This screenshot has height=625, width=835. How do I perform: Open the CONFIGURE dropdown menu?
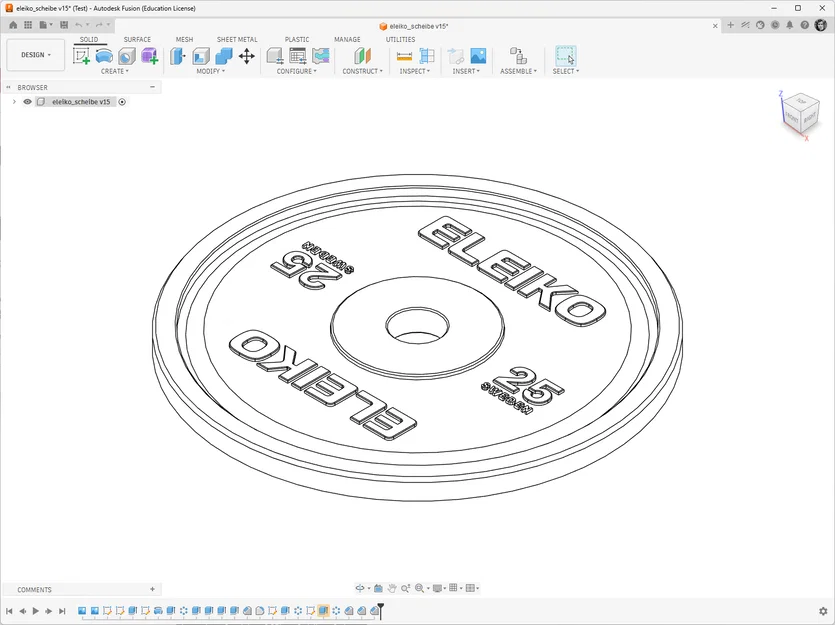coord(297,71)
